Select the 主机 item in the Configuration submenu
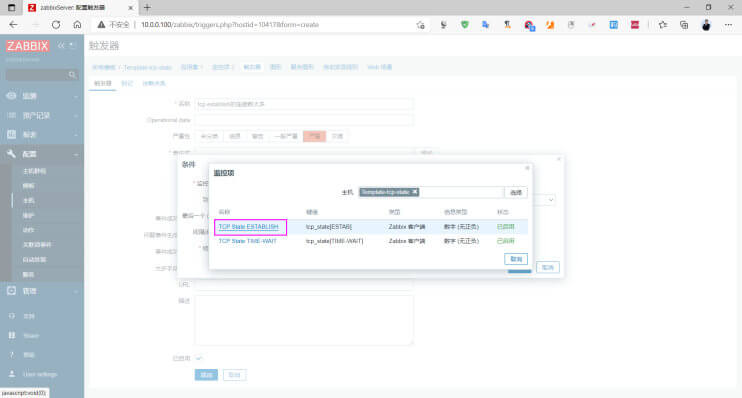Viewport: 742px width, 398px height. coord(29,201)
